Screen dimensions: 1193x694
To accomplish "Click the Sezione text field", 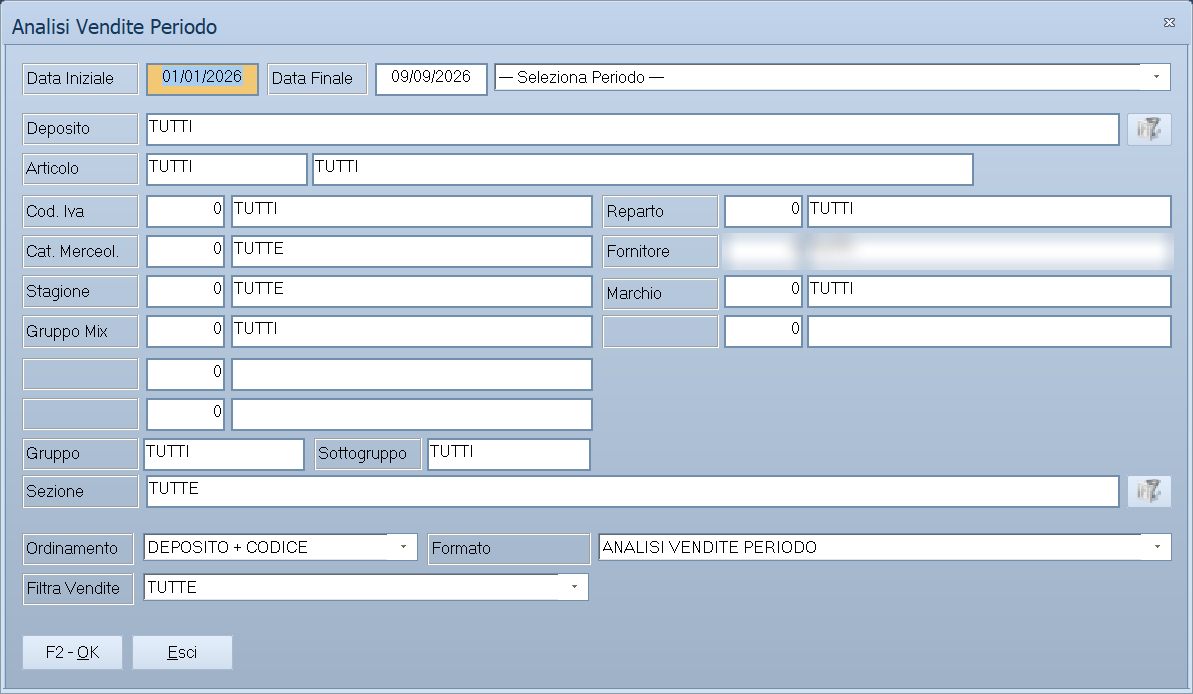I will 632,492.
